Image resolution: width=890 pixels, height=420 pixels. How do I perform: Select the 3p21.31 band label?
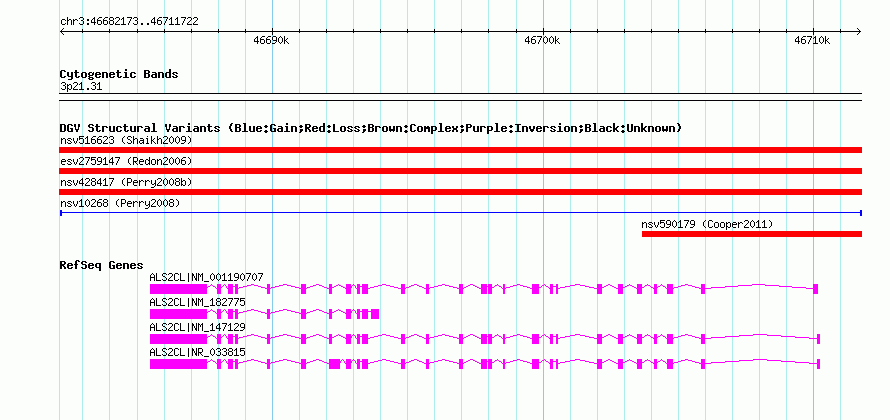[x=81, y=87]
